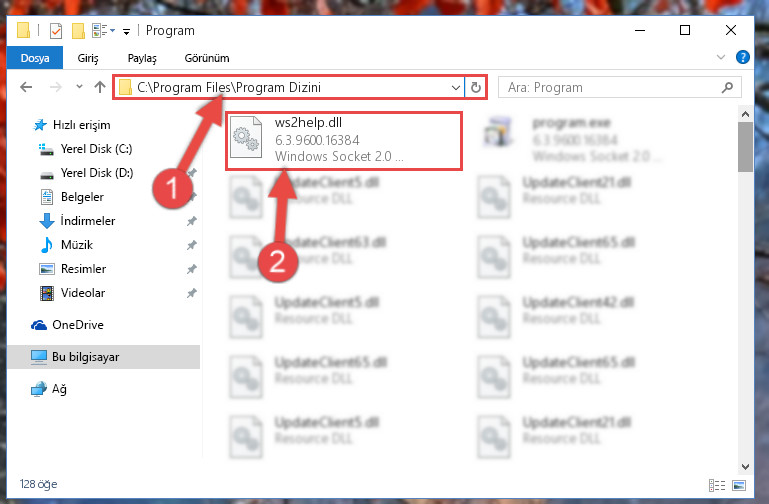Open the Dosya tab
Screen dimensions: 769x504
pos(35,58)
